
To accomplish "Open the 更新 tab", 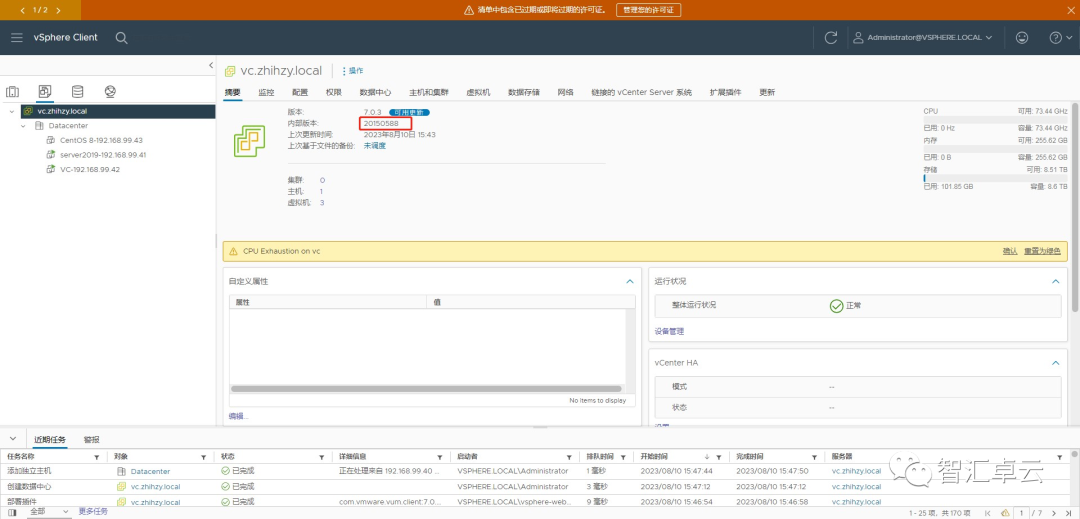I will [767, 92].
